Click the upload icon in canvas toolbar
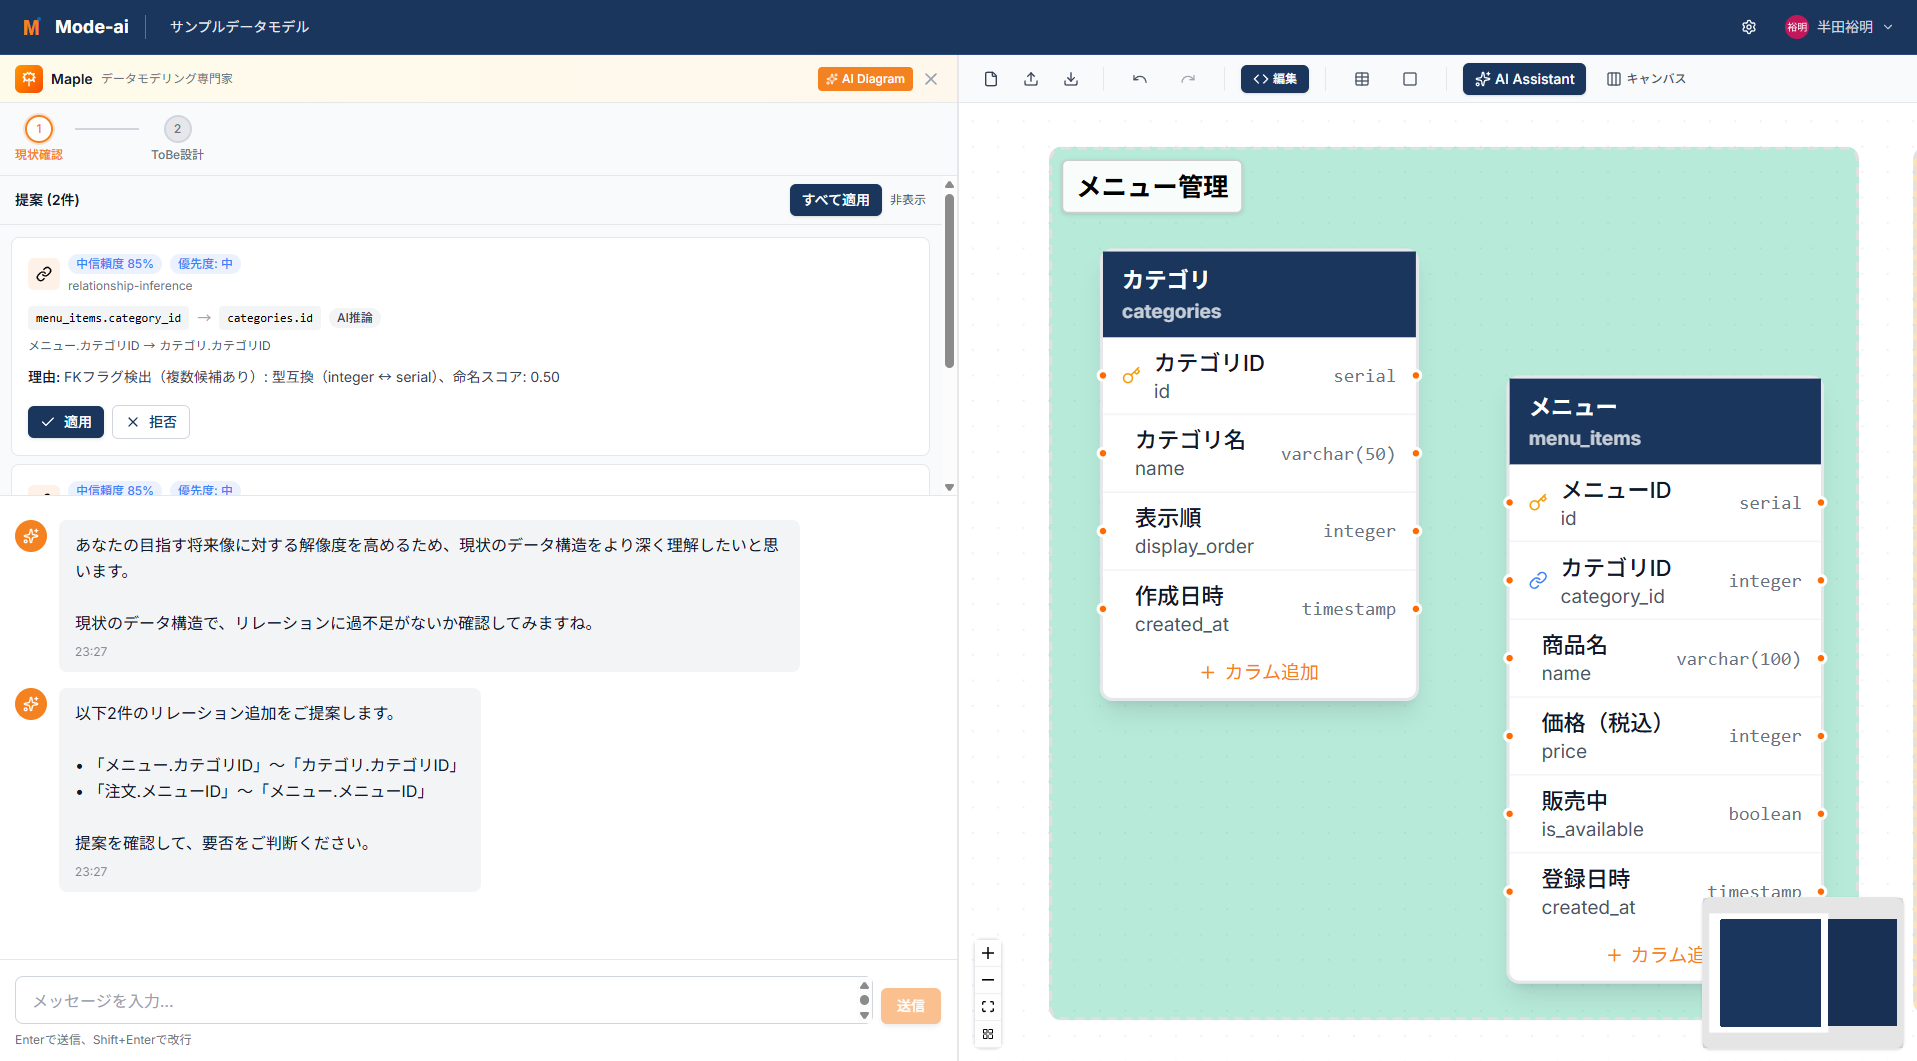Screen dimensions: 1917x1061 [1031, 79]
